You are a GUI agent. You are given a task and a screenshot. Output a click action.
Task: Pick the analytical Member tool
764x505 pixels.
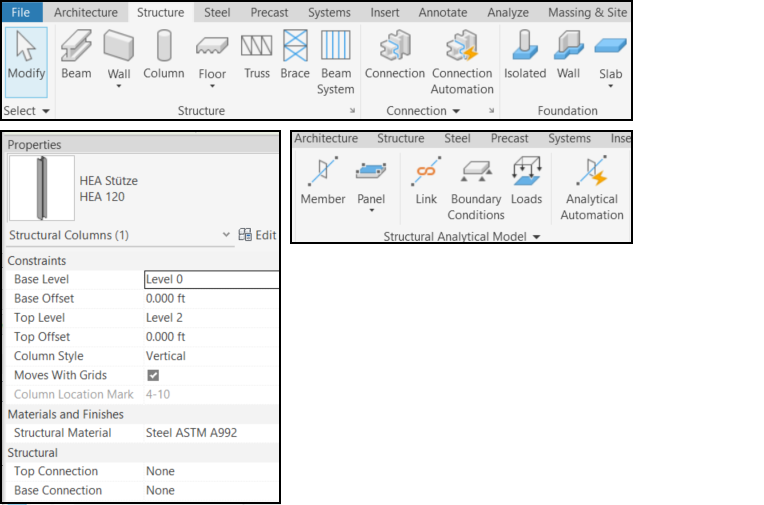(323, 180)
